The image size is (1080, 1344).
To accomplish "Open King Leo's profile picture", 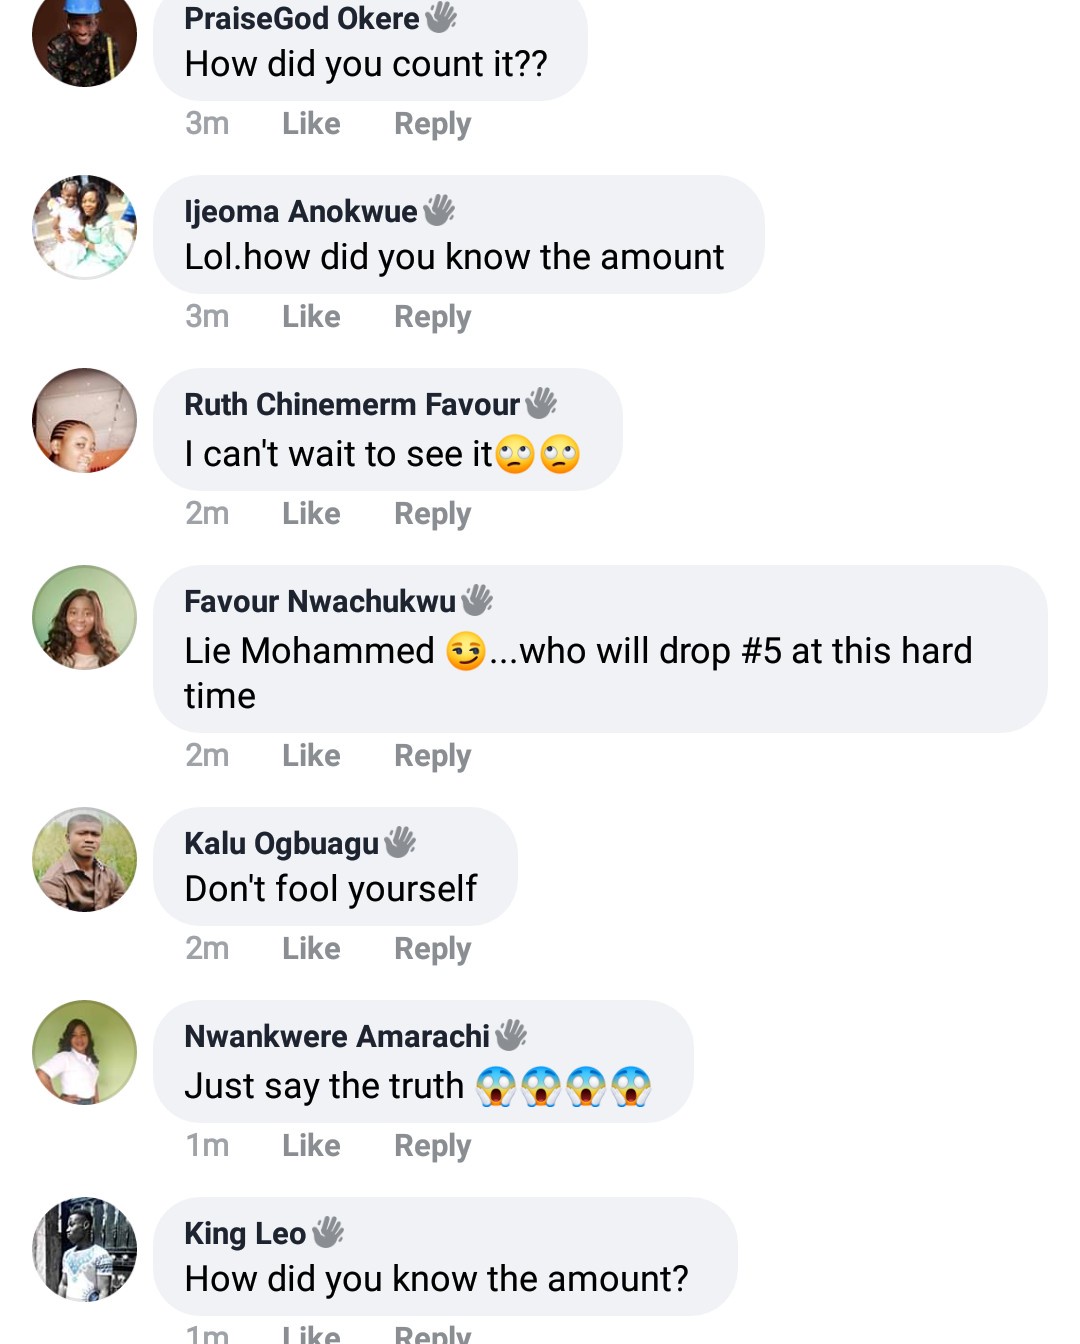I will (x=85, y=1249).
